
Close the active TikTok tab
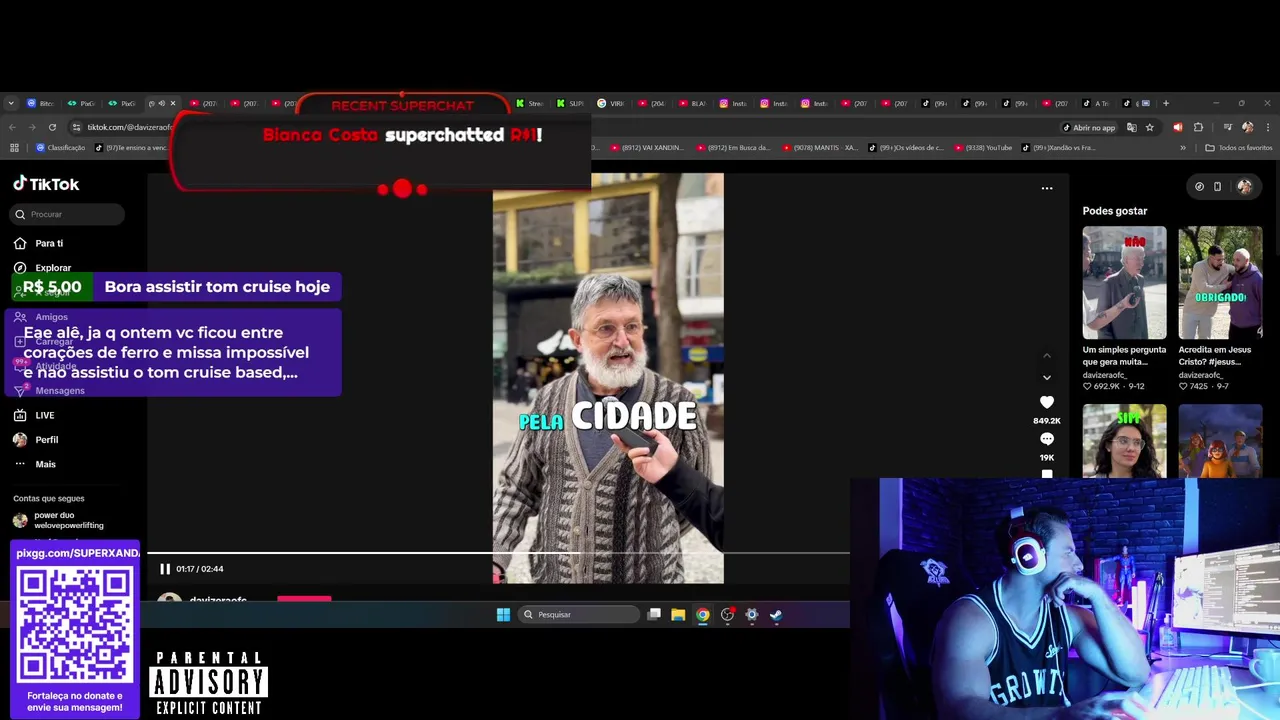172,103
